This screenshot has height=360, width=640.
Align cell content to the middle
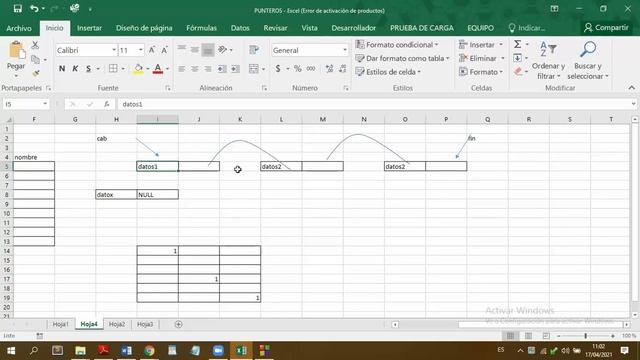(x=195, y=49)
